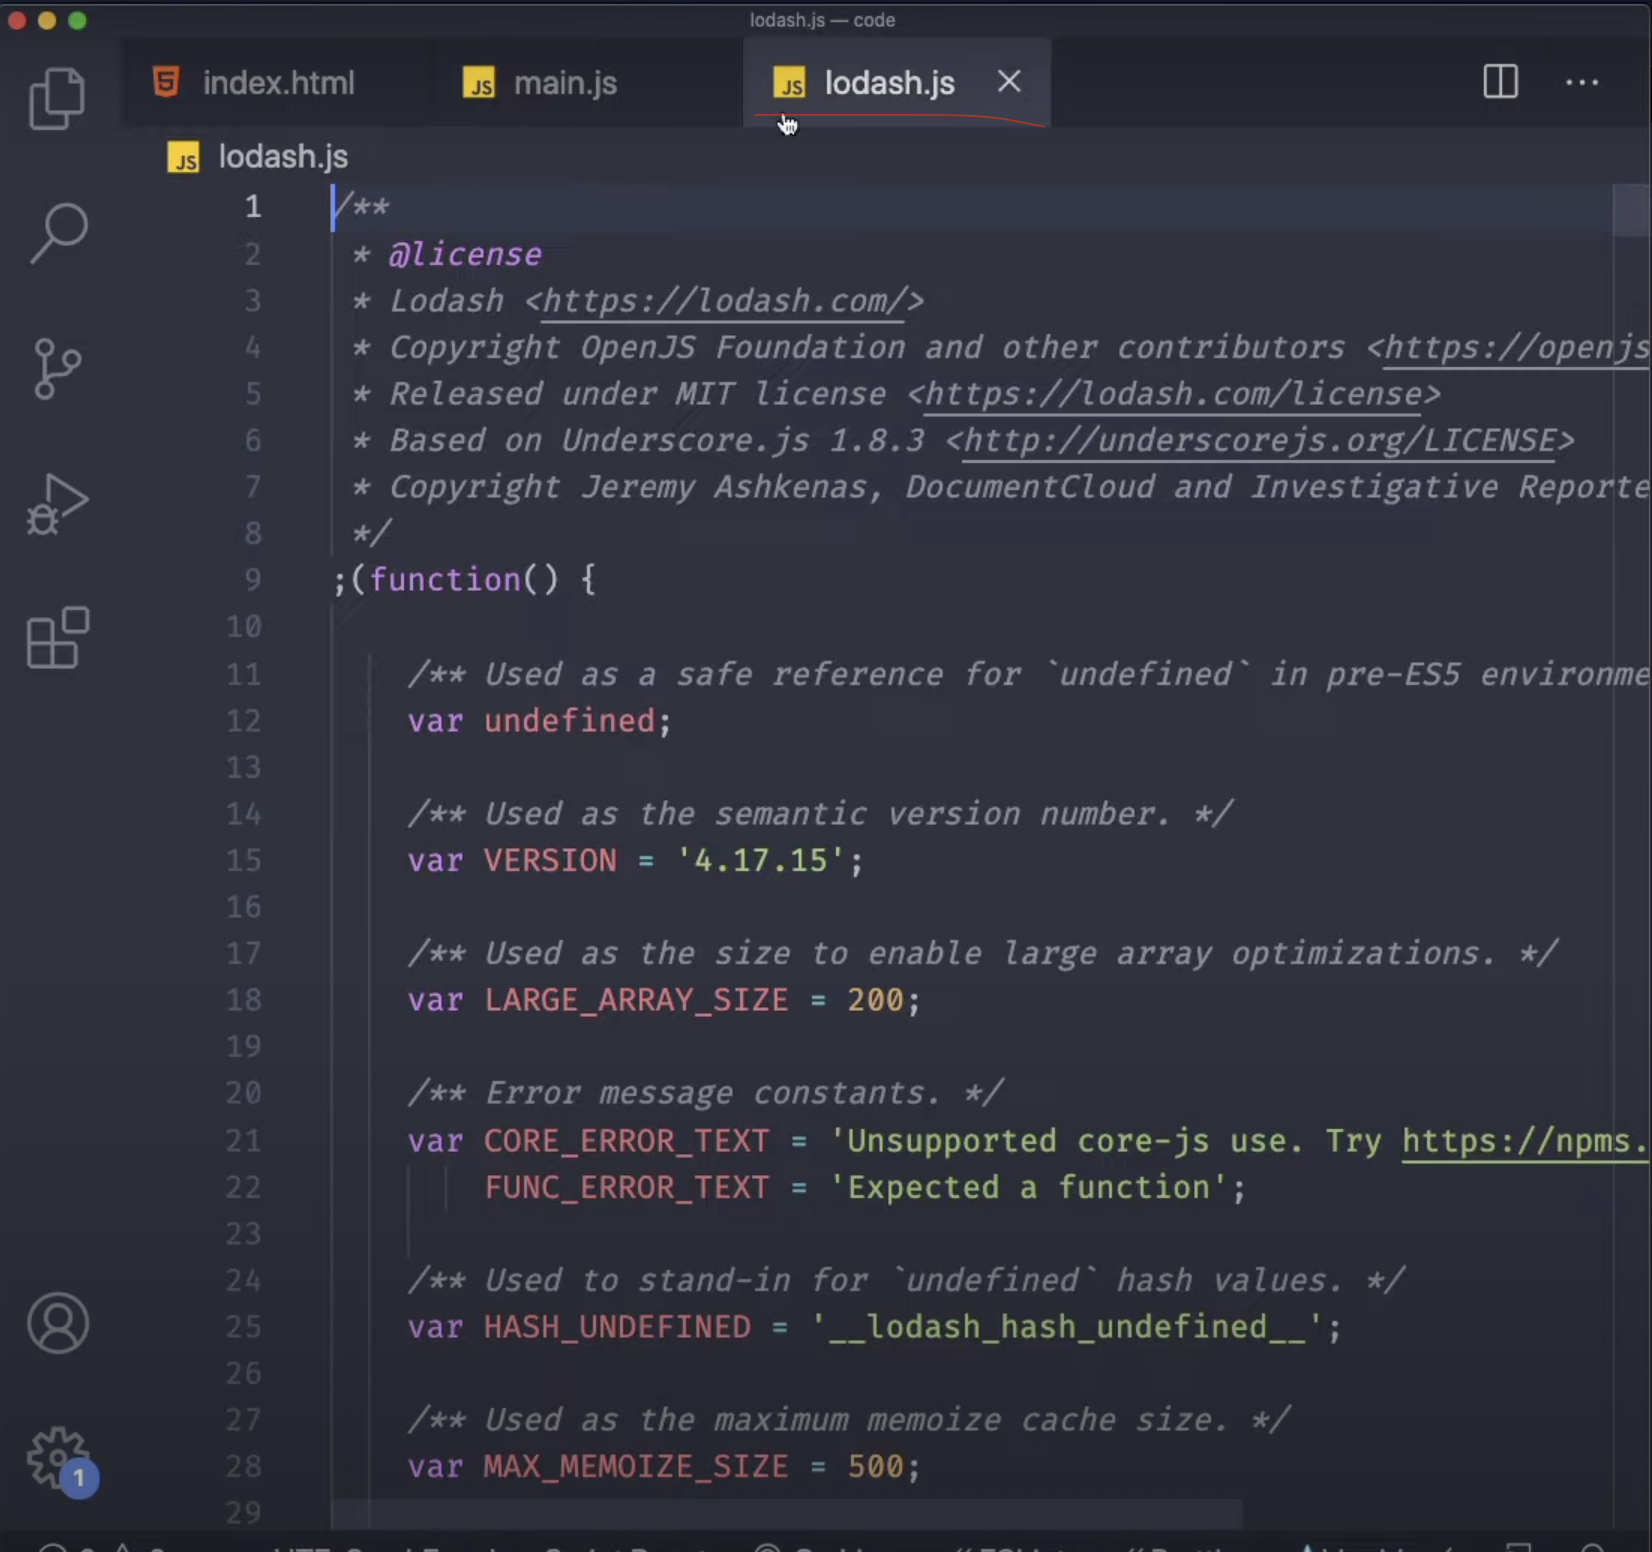Click the HTML icon on index.html tab

[166, 82]
